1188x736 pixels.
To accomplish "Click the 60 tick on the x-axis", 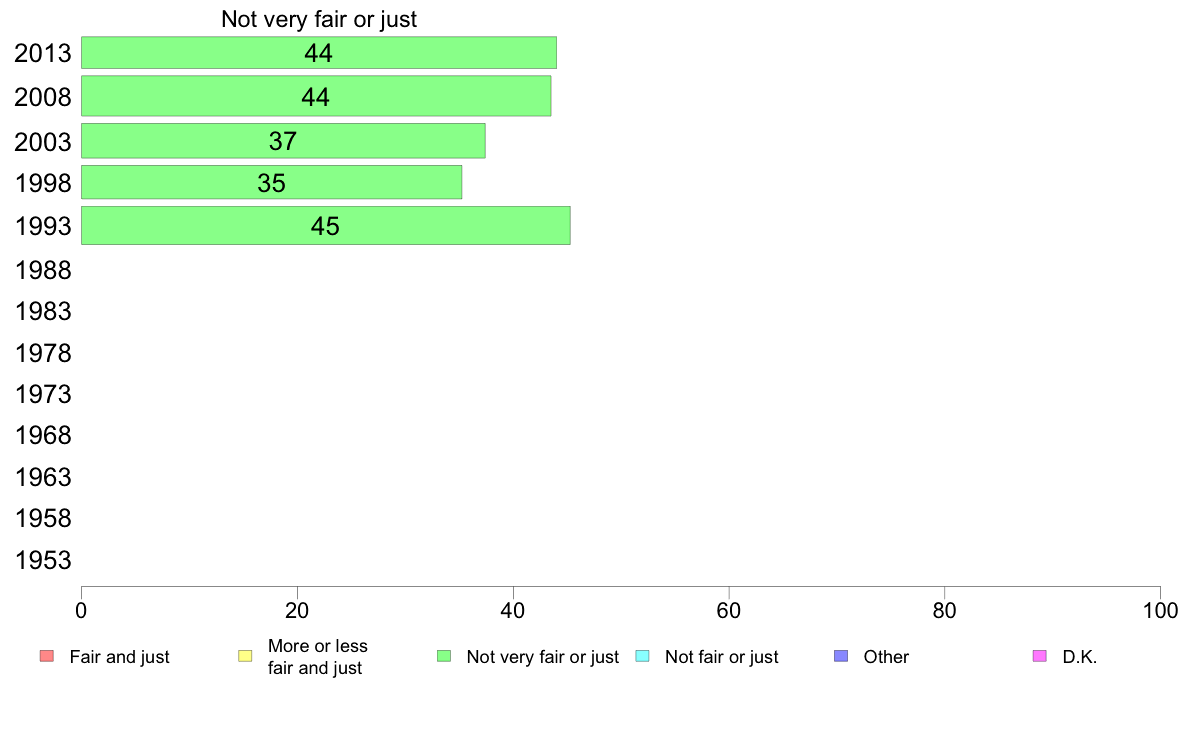I will [728, 610].
